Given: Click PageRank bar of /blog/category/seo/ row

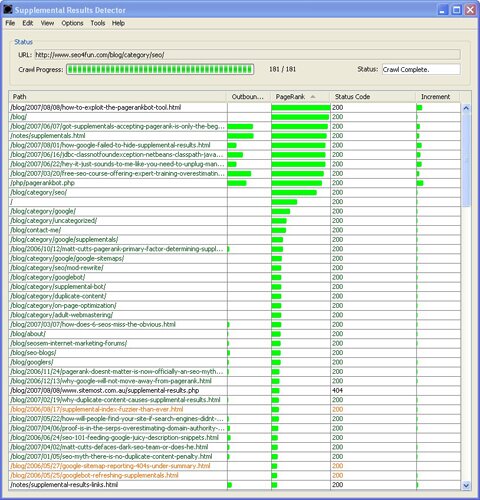Looking at the screenshot, I should tap(294, 192).
